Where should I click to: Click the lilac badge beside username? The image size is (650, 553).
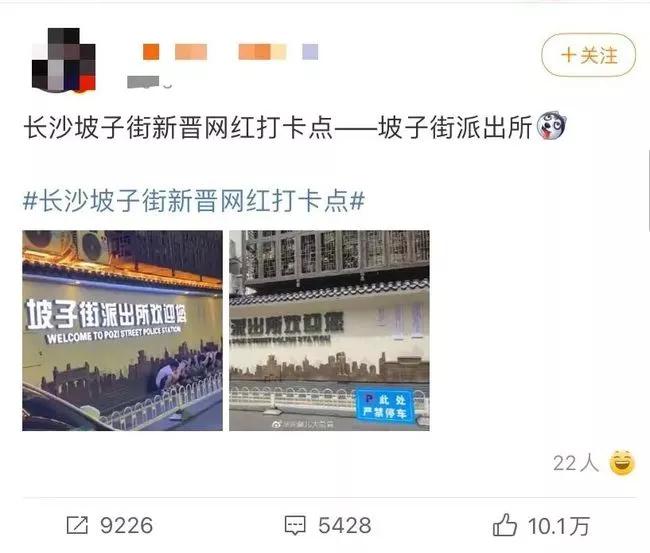point(310,52)
